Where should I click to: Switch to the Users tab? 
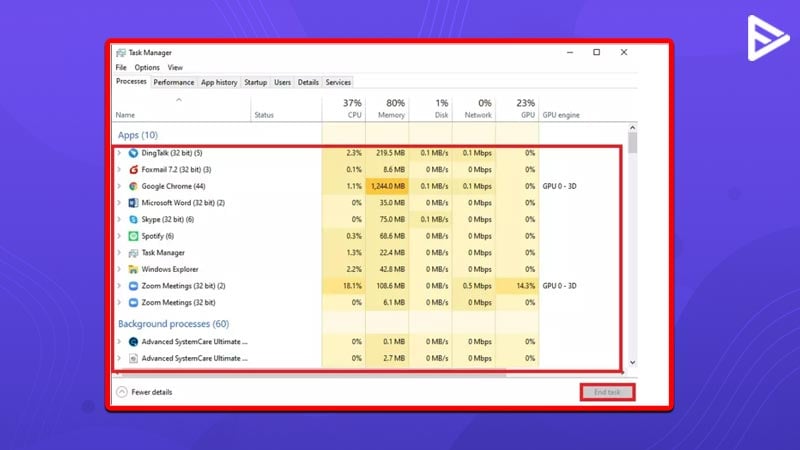pos(282,82)
